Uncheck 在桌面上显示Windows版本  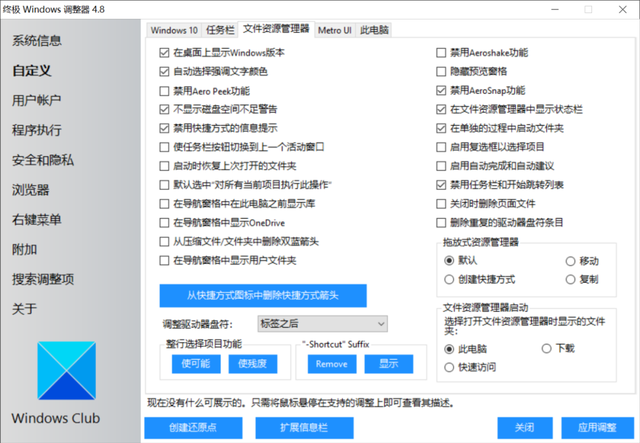coord(164,53)
